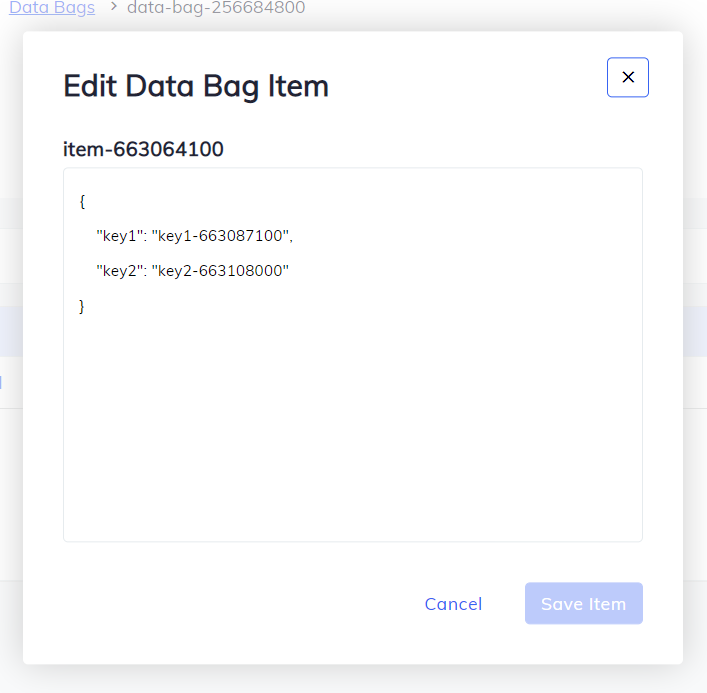Click the breadcrumb chevron separator
Viewport: 707px width, 693px height.
[113, 8]
